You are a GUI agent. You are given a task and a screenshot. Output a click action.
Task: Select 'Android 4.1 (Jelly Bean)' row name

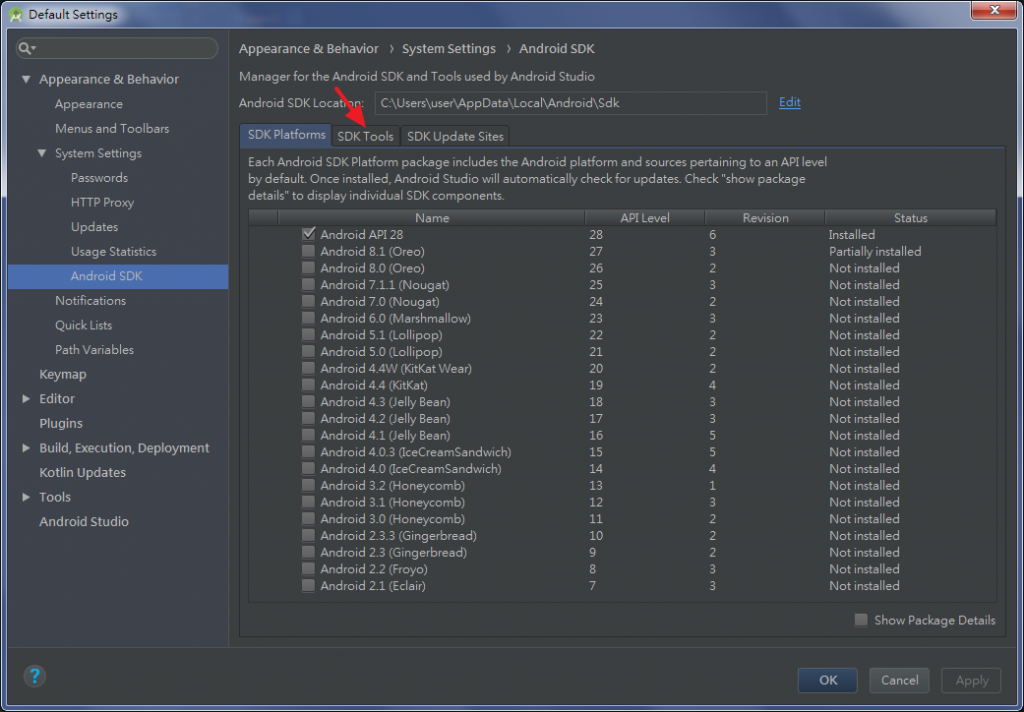385,435
